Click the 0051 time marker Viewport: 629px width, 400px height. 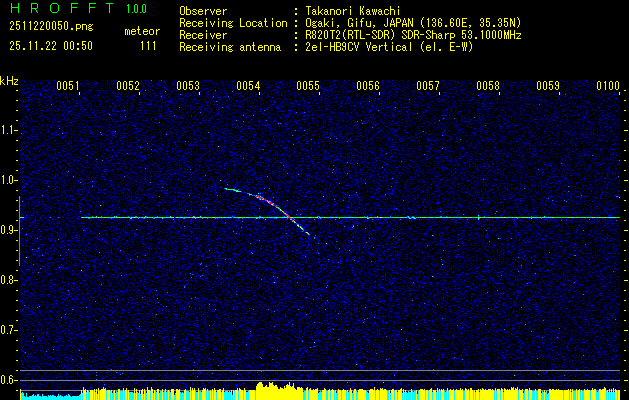pyautogui.click(x=67, y=86)
